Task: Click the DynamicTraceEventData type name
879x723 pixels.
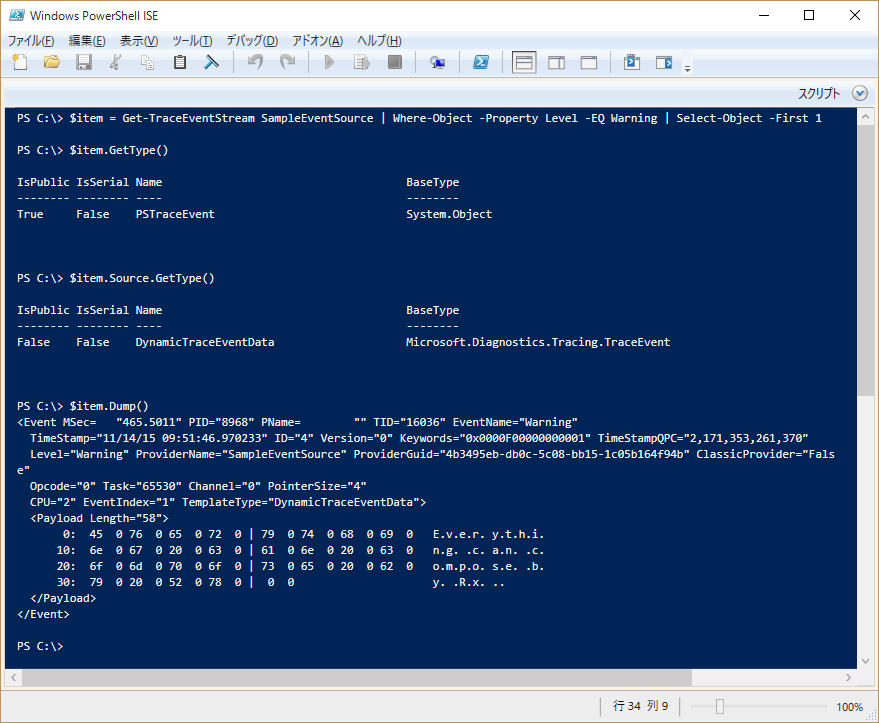Action: (x=205, y=342)
